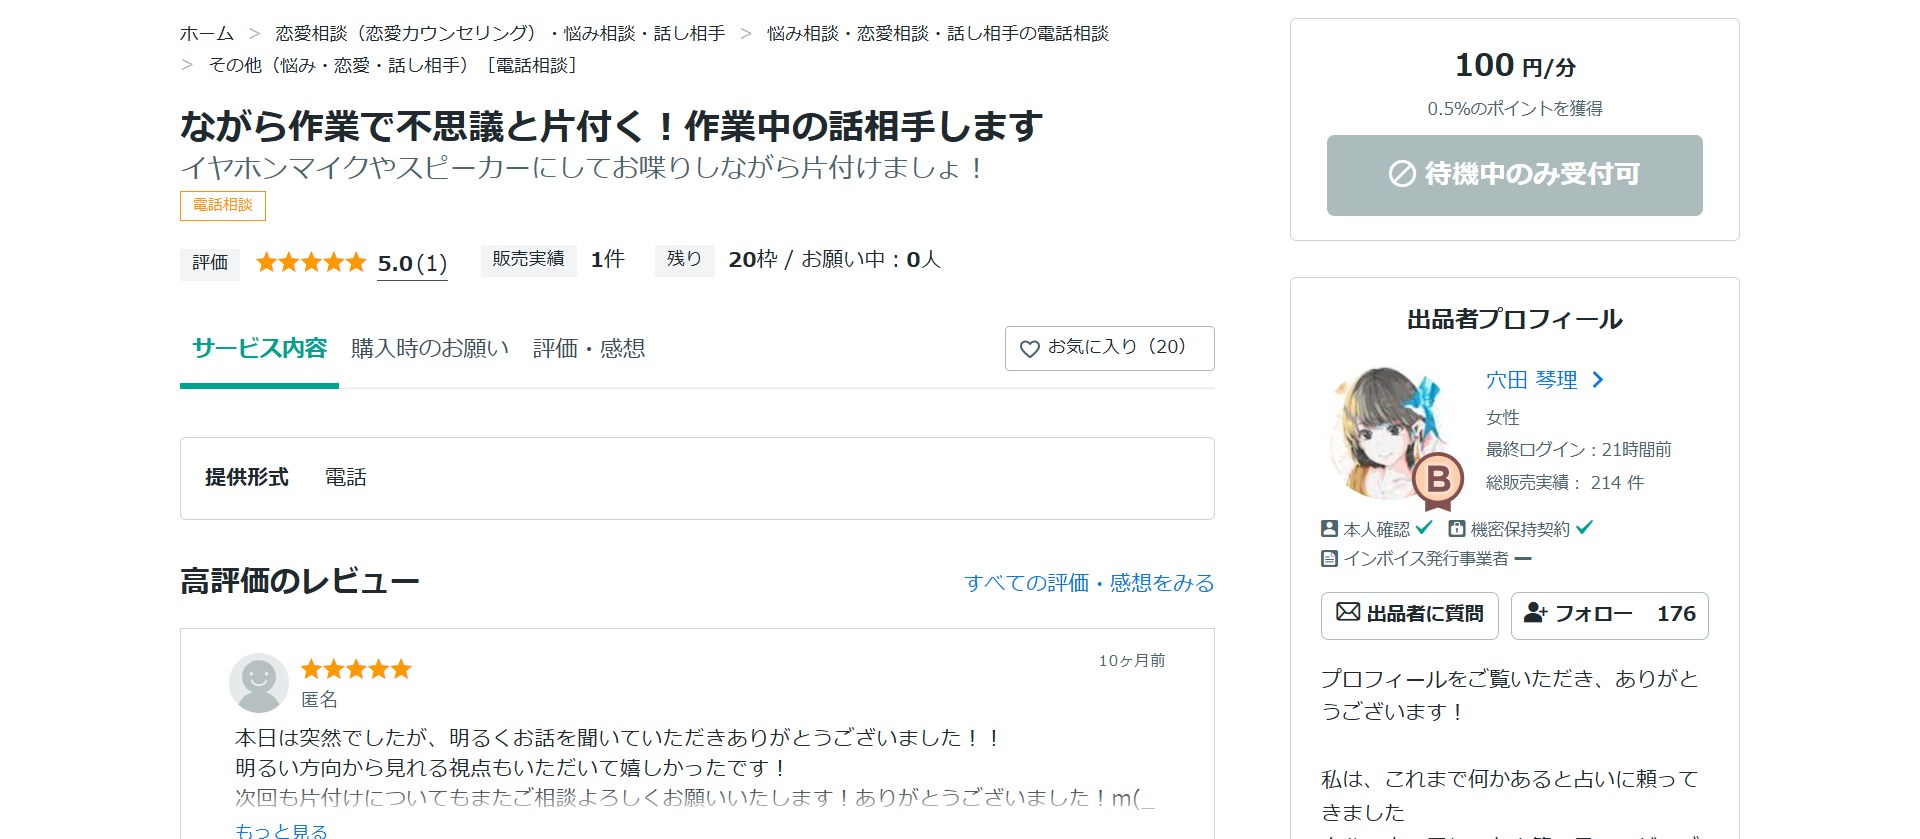
Task: Click the 本人確認 identity verification icon
Action: click(1329, 529)
